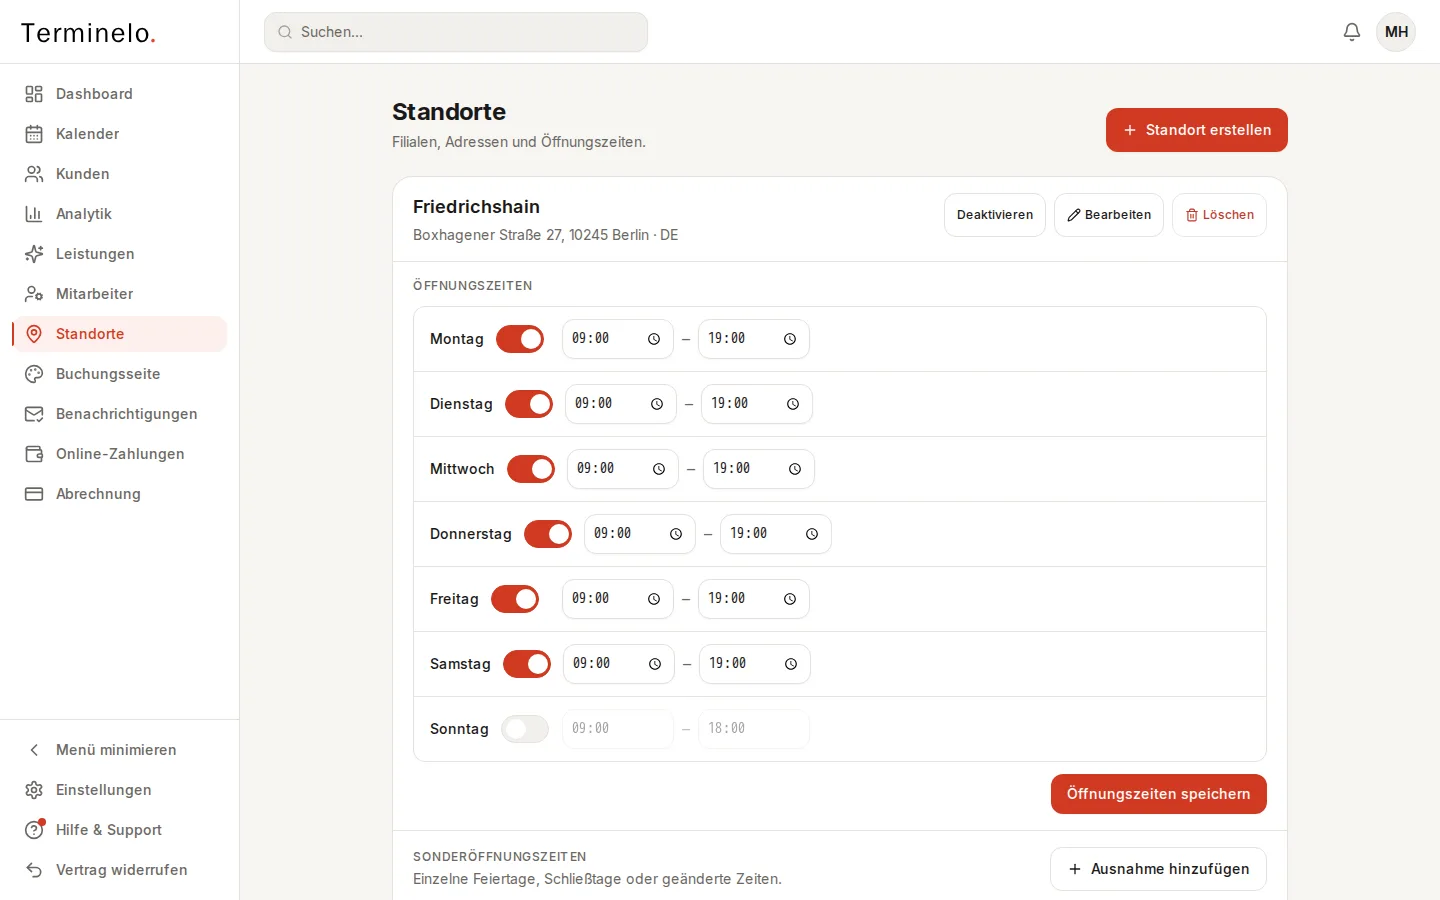Image resolution: width=1440 pixels, height=900 pixels.
Task: Click the clock icon in Samstag end time
Action: (x=791, y=664)
